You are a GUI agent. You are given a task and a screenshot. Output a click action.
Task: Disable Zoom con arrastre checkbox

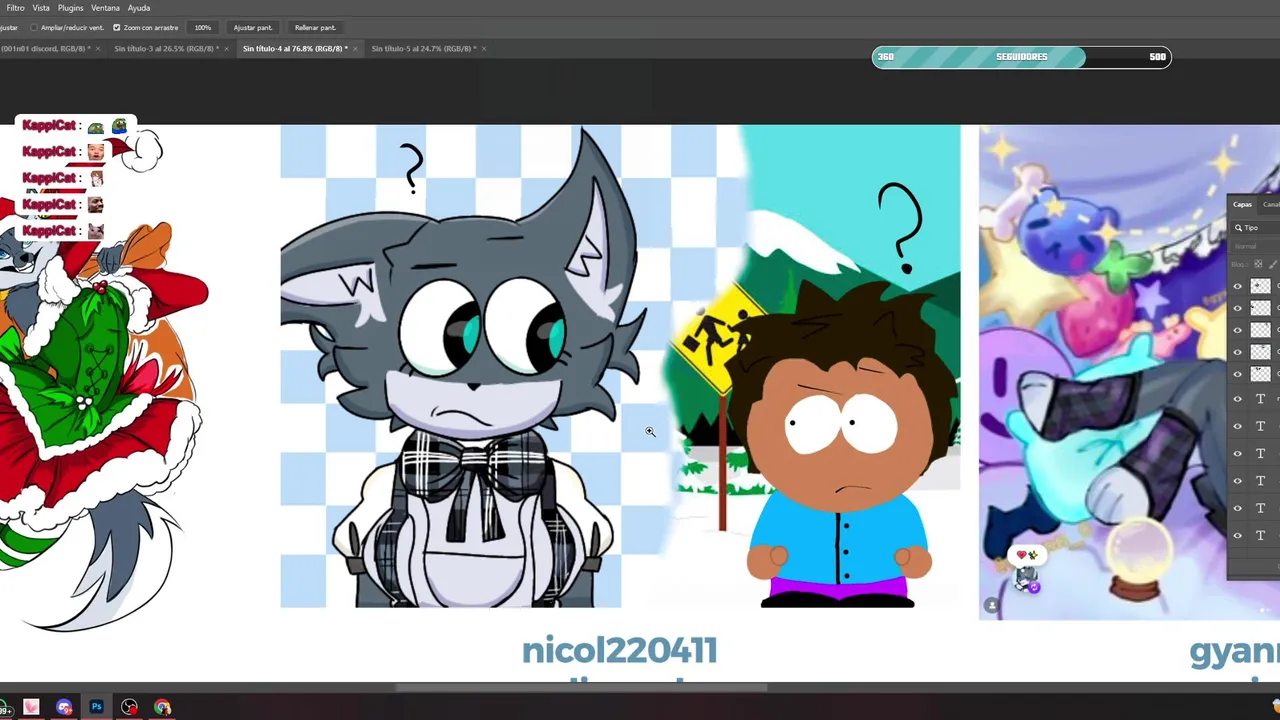pos(116,28)
